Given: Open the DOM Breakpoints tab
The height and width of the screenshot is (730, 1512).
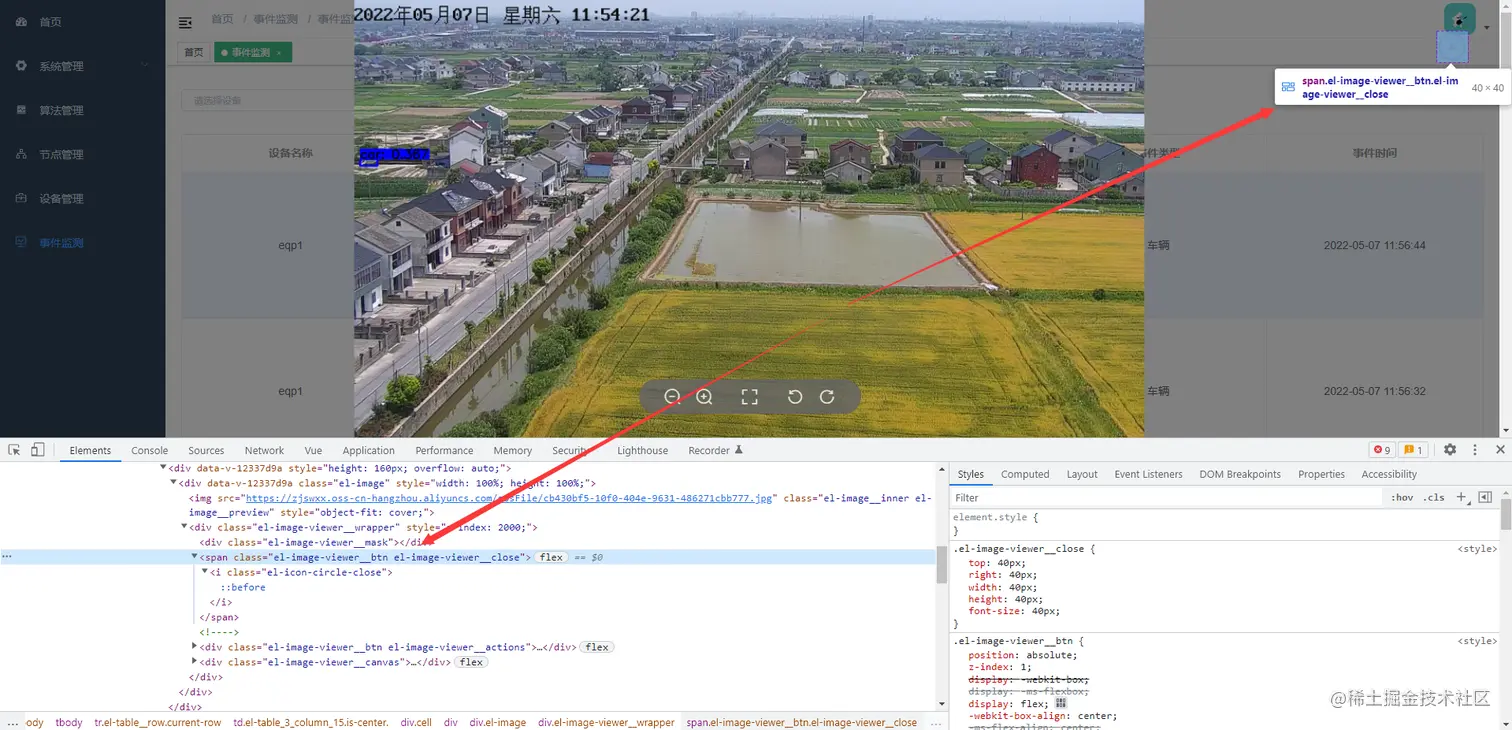Looking at the screenshot, I should 1240,474.
